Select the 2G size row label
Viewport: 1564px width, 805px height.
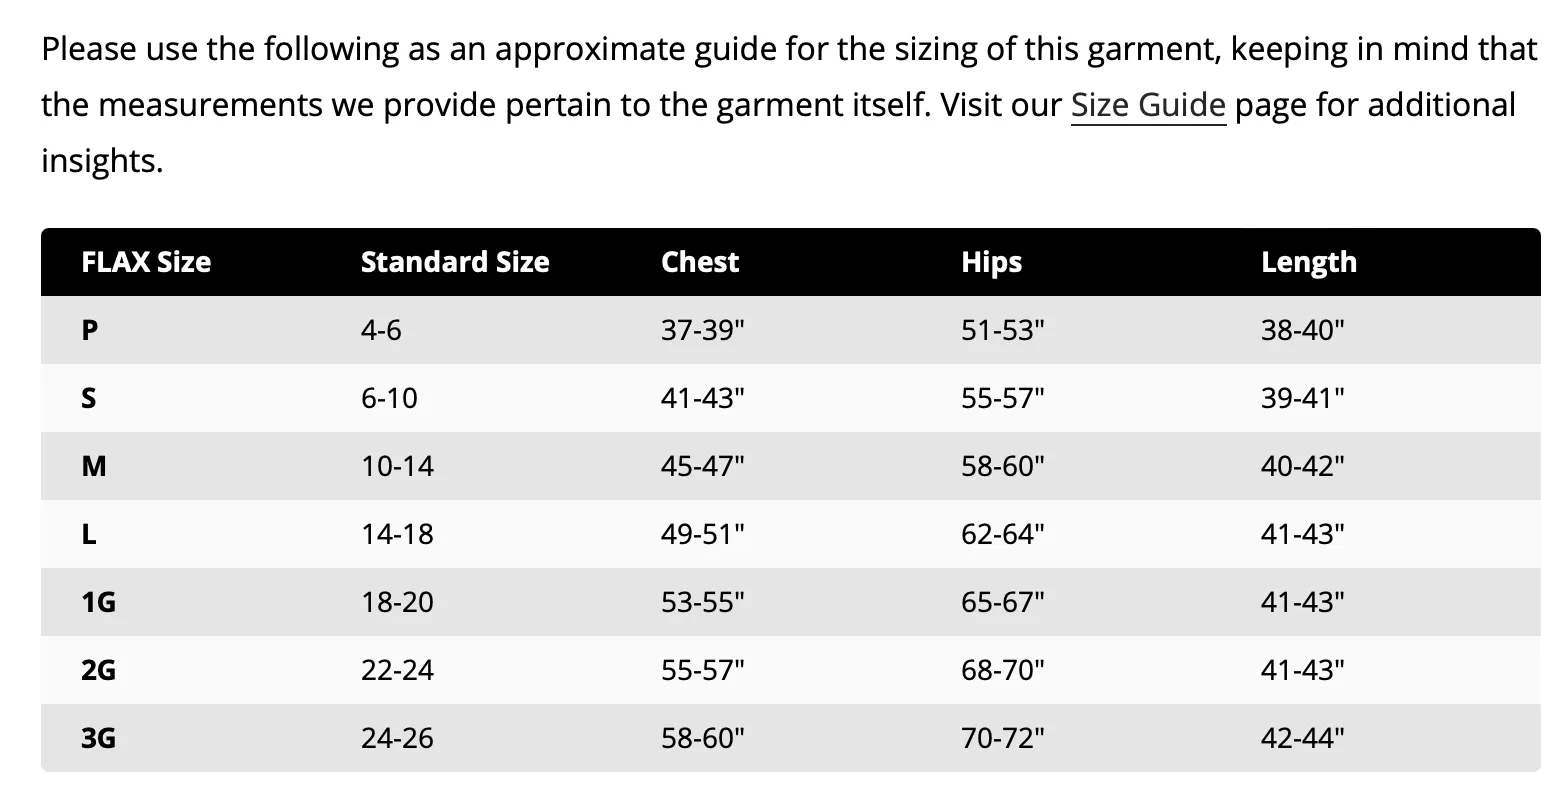(98, 670)
